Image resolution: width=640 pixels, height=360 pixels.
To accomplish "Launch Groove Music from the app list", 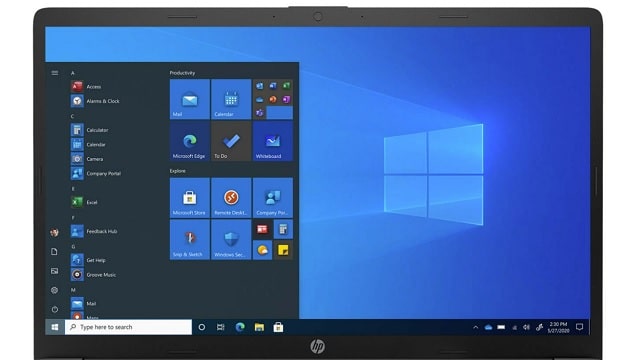I will (x=94, y=275).
